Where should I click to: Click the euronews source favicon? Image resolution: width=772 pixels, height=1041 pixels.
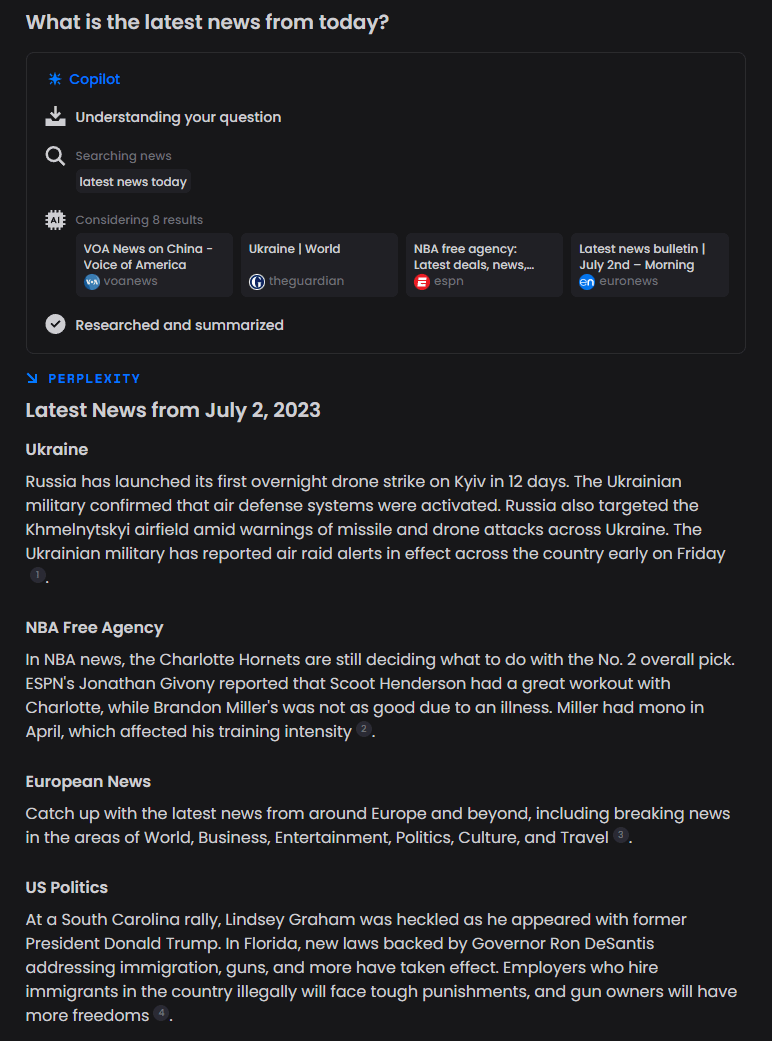[587, 282]
